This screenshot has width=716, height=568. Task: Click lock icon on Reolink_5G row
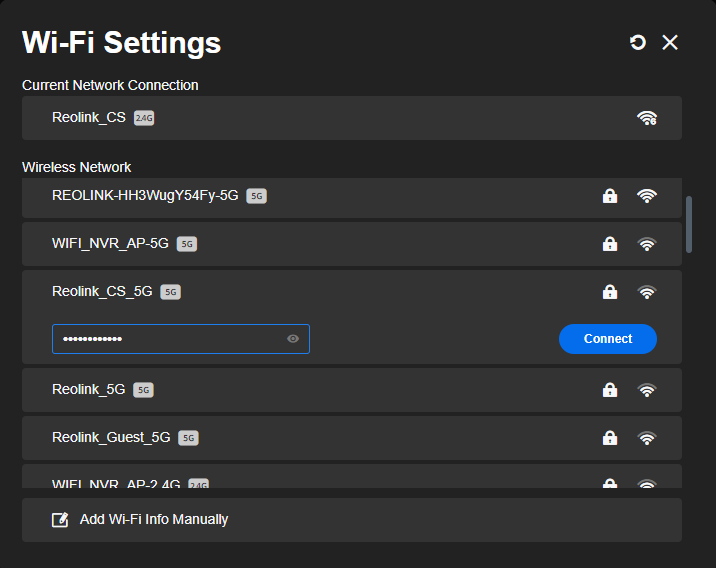pyautogui.click(x=610, y=390)
